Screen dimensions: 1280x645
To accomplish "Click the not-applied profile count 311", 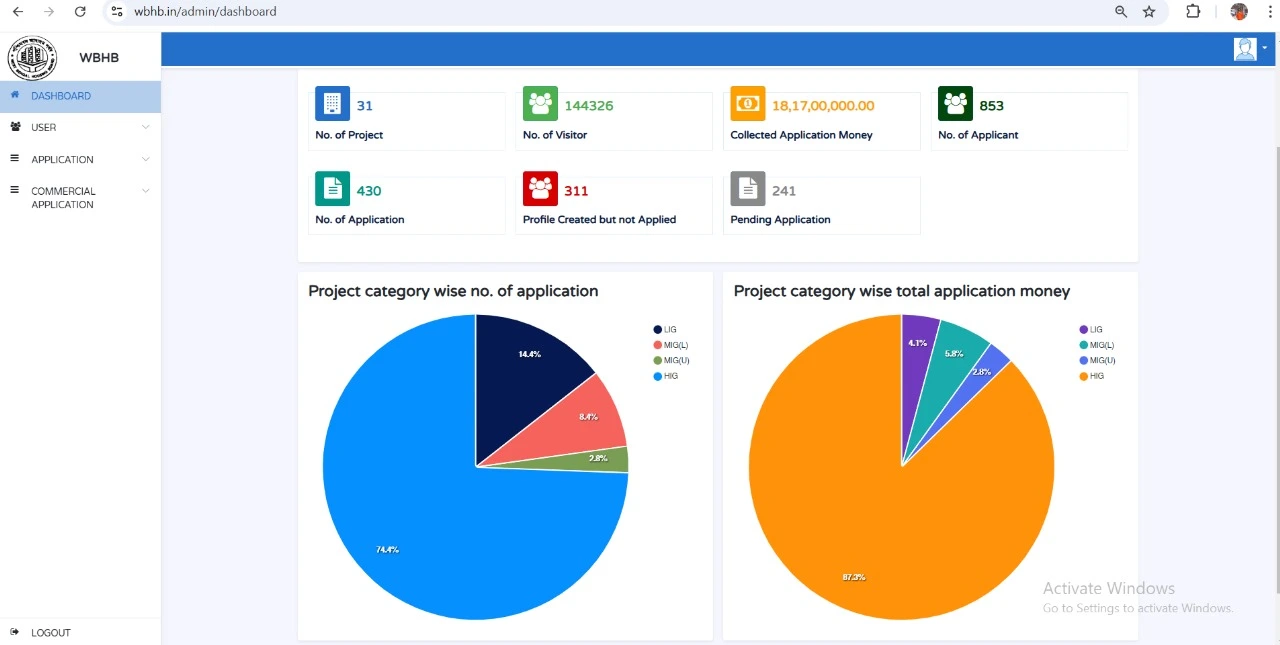I will (x=576, y=190).
